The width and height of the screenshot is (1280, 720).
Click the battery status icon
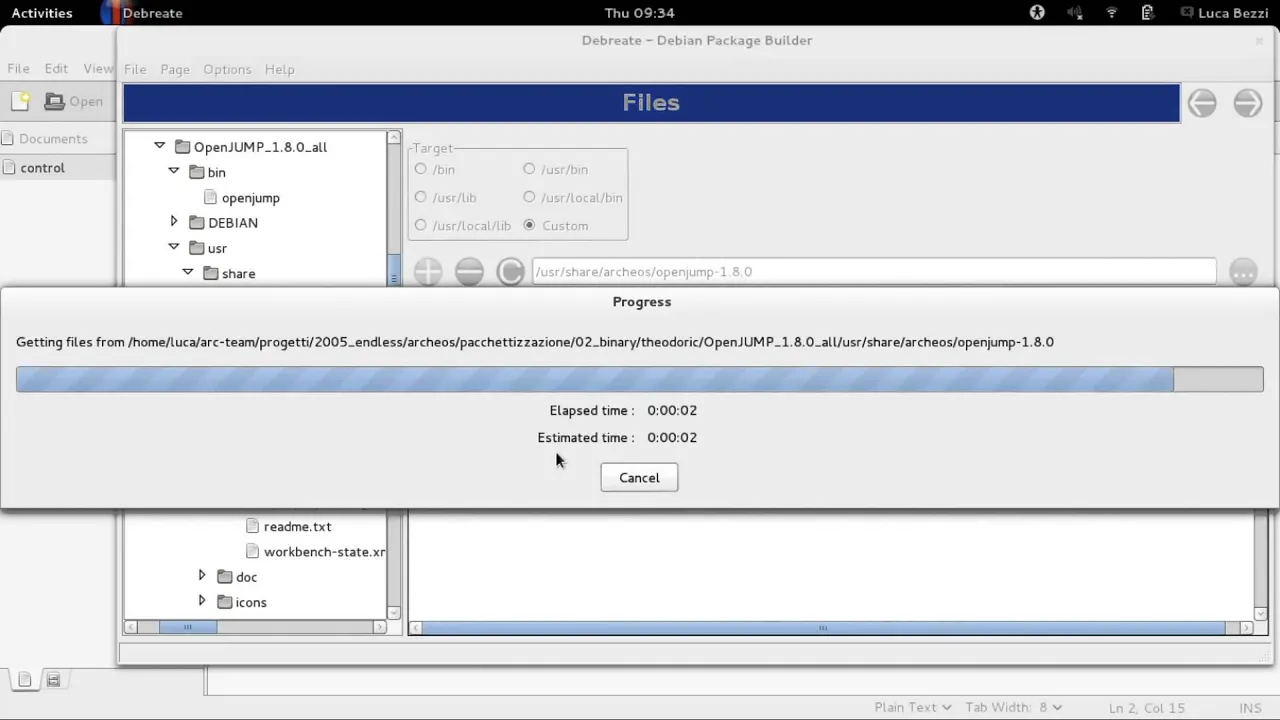(x=1148, y=13)
